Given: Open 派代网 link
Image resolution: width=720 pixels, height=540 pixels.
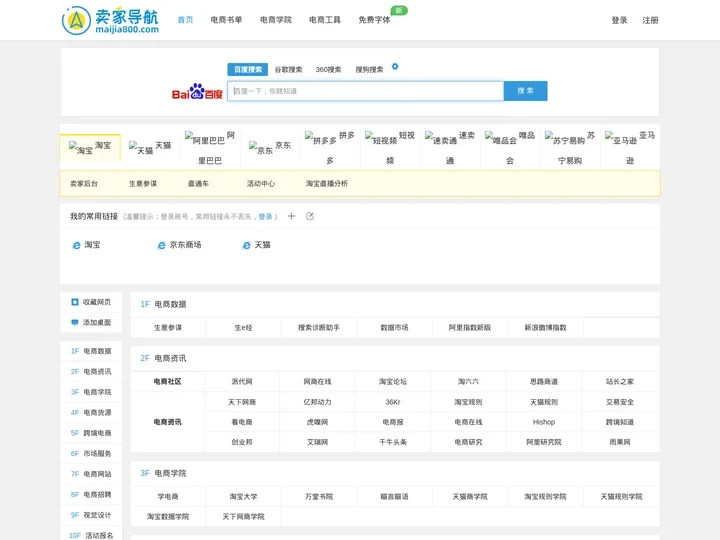Looking at the screenshot, I should [x=242, y=381].
